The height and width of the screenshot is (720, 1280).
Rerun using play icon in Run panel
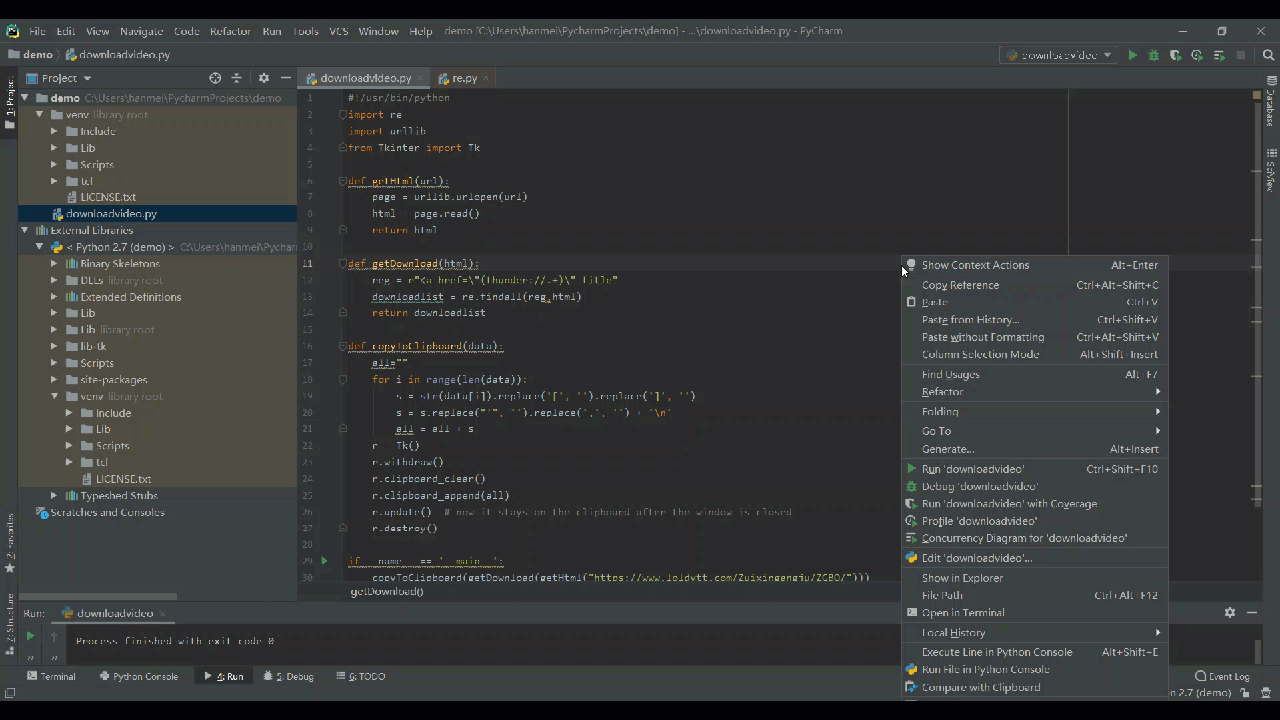click(30, 636)
